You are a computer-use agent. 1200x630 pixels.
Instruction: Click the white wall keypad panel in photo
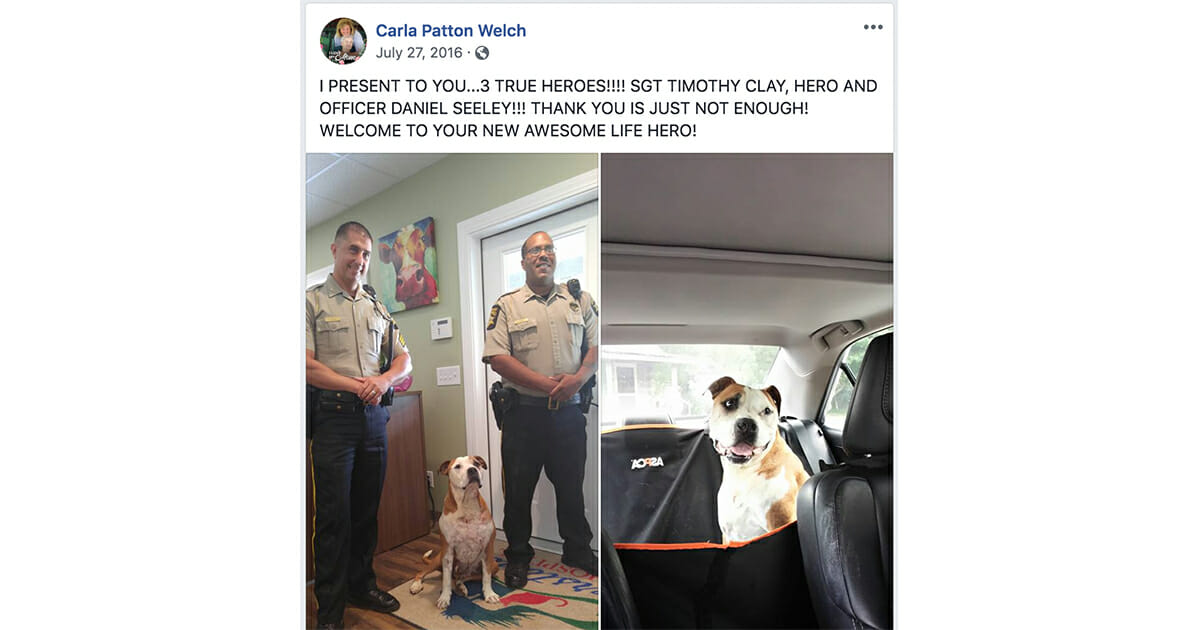442,328
